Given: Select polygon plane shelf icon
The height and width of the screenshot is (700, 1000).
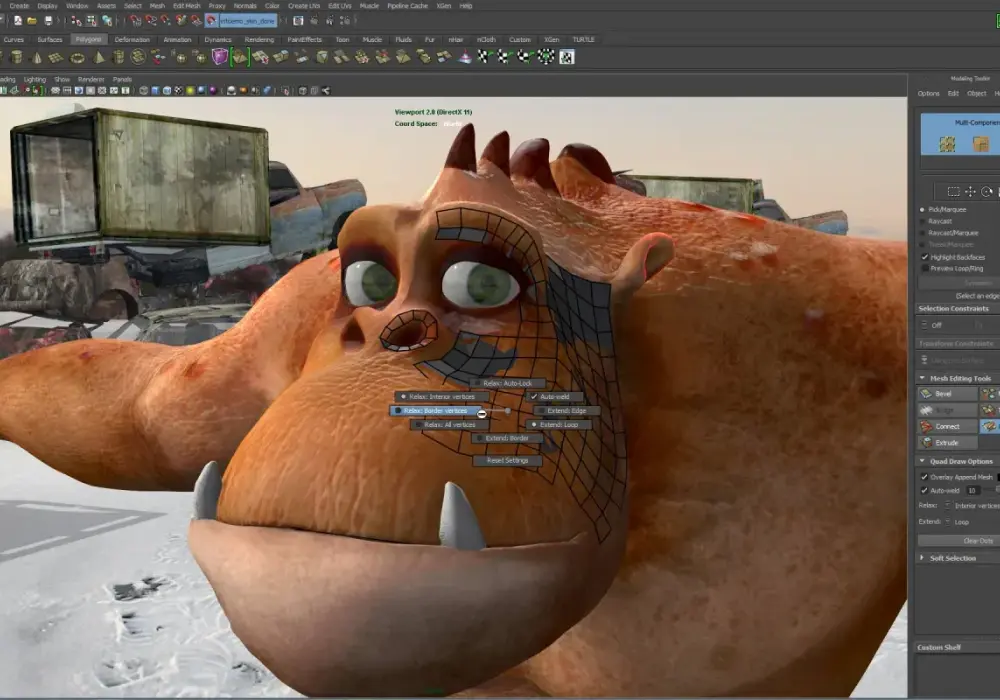Looking at the screenshot, I should pos(56,57).
